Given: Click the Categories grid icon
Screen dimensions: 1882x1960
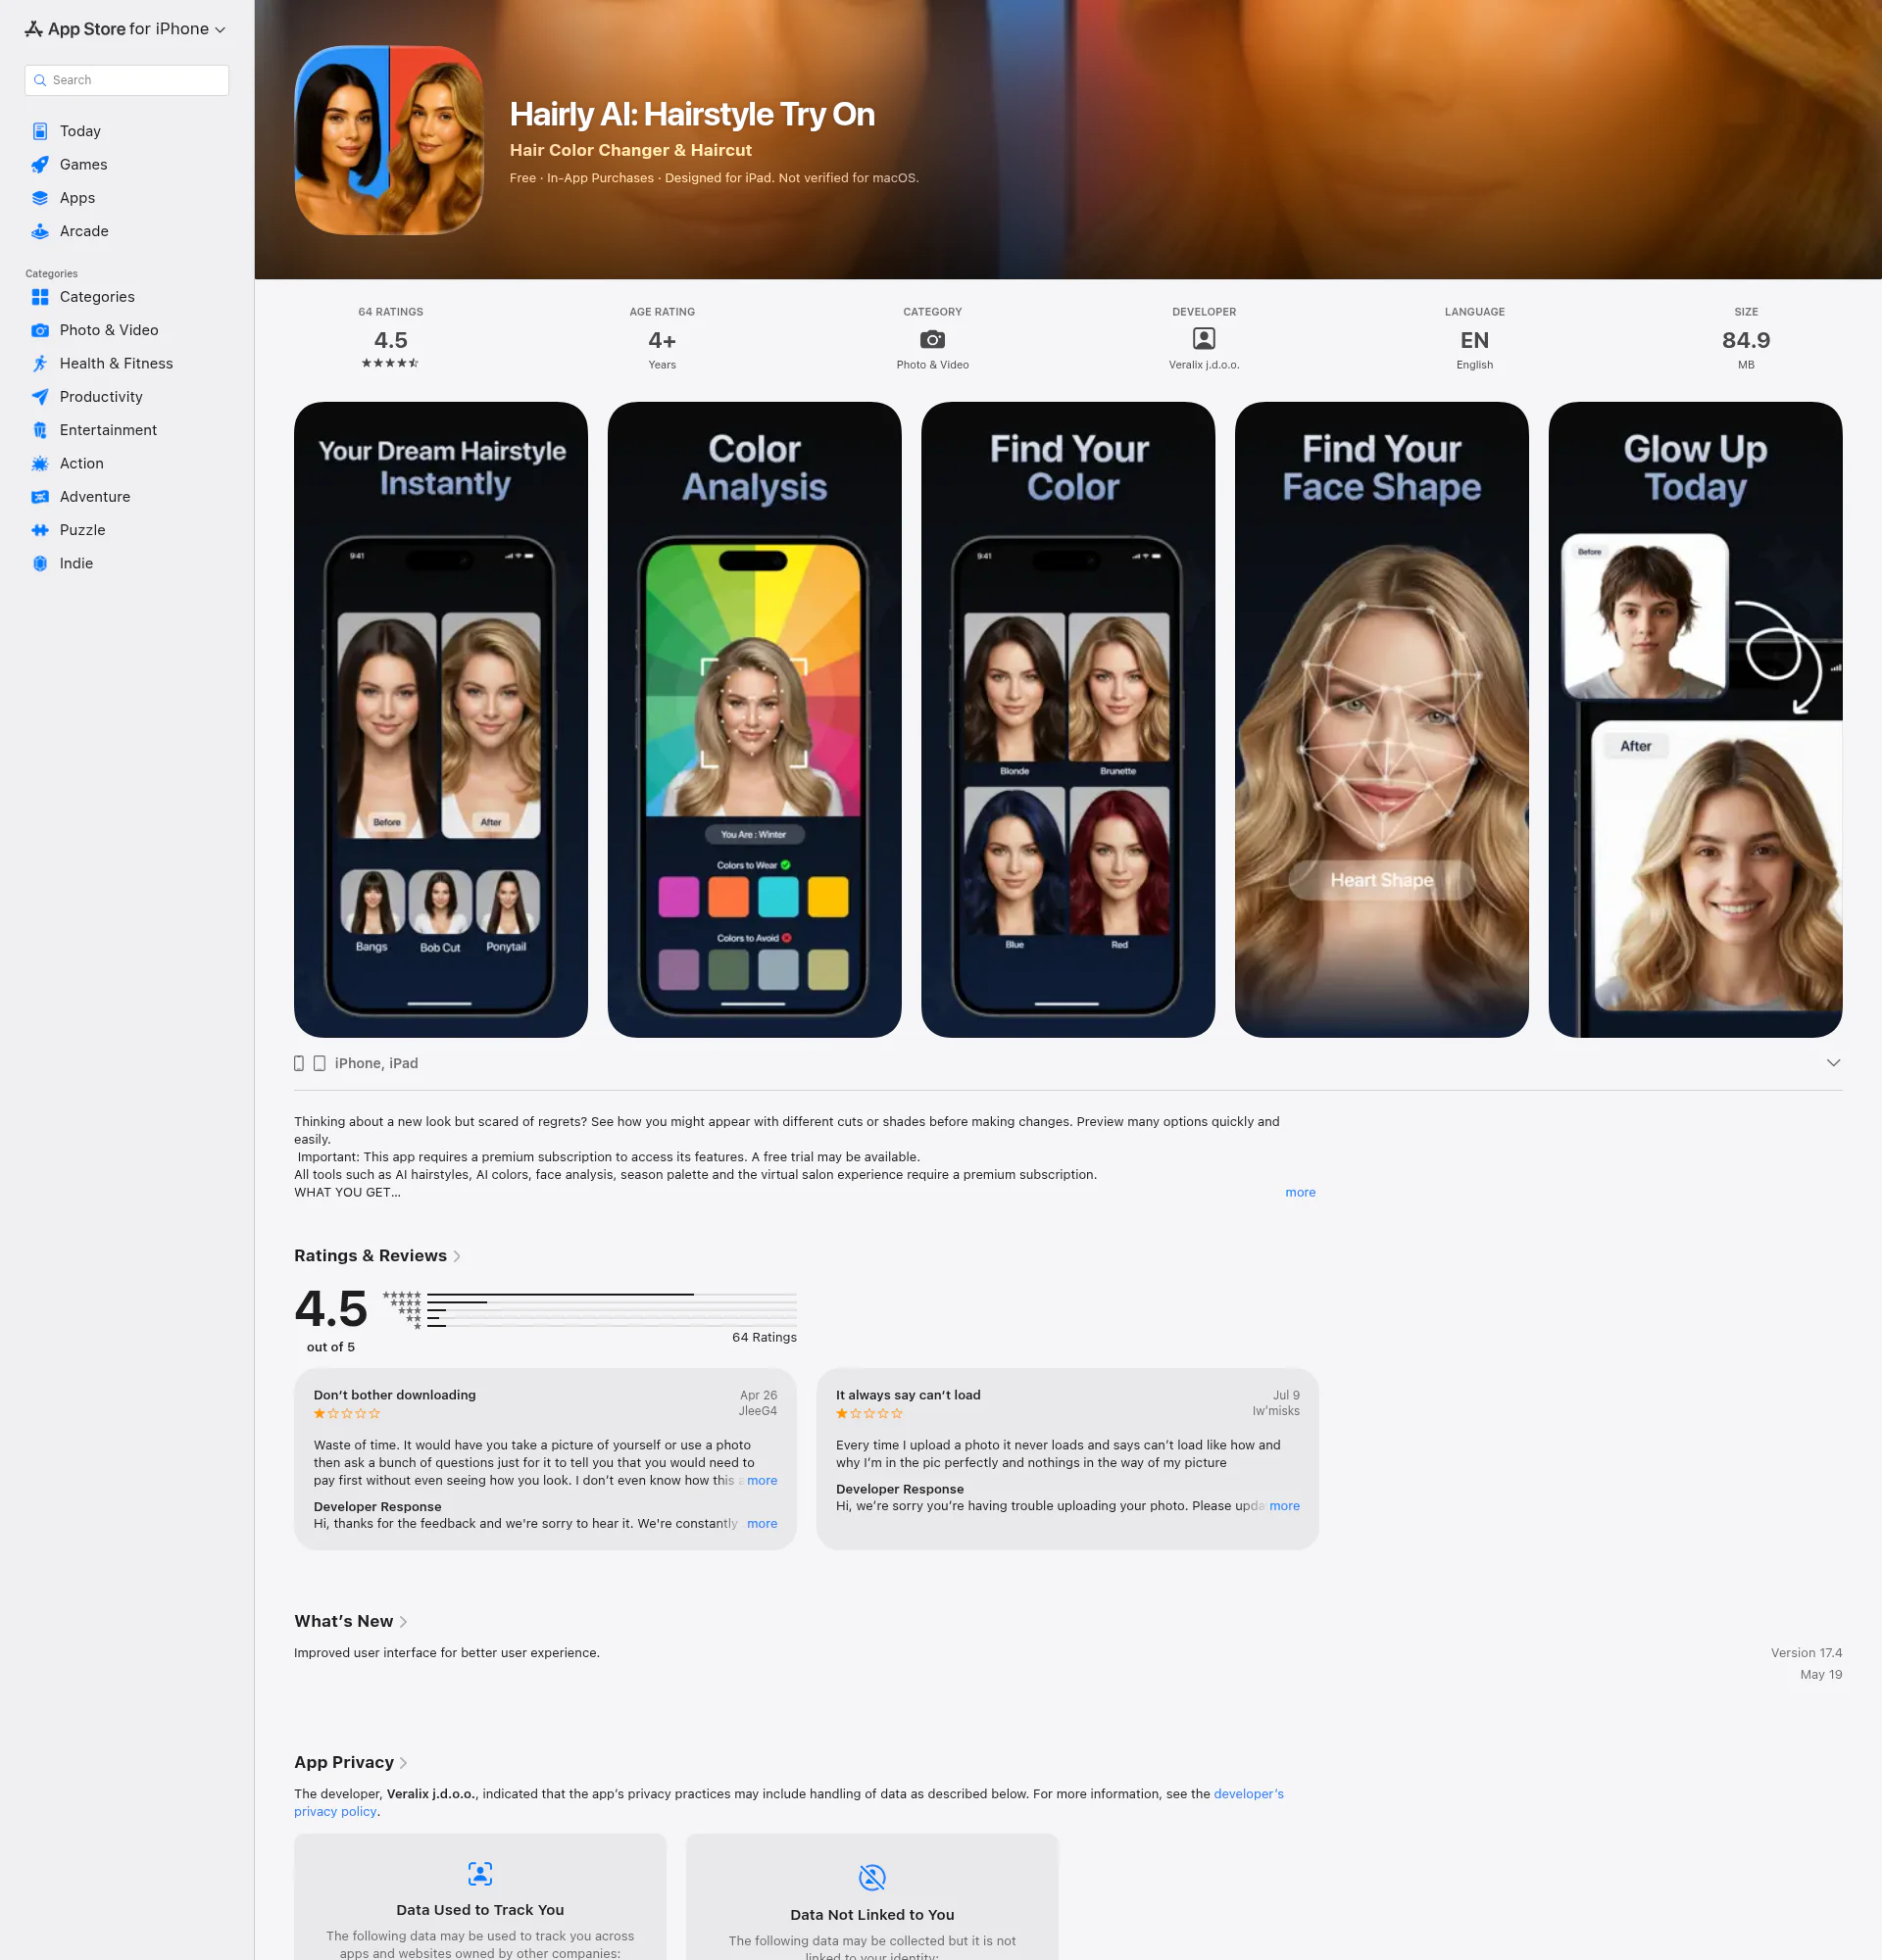Looking at the screenshot, I should tap(40, 297).
